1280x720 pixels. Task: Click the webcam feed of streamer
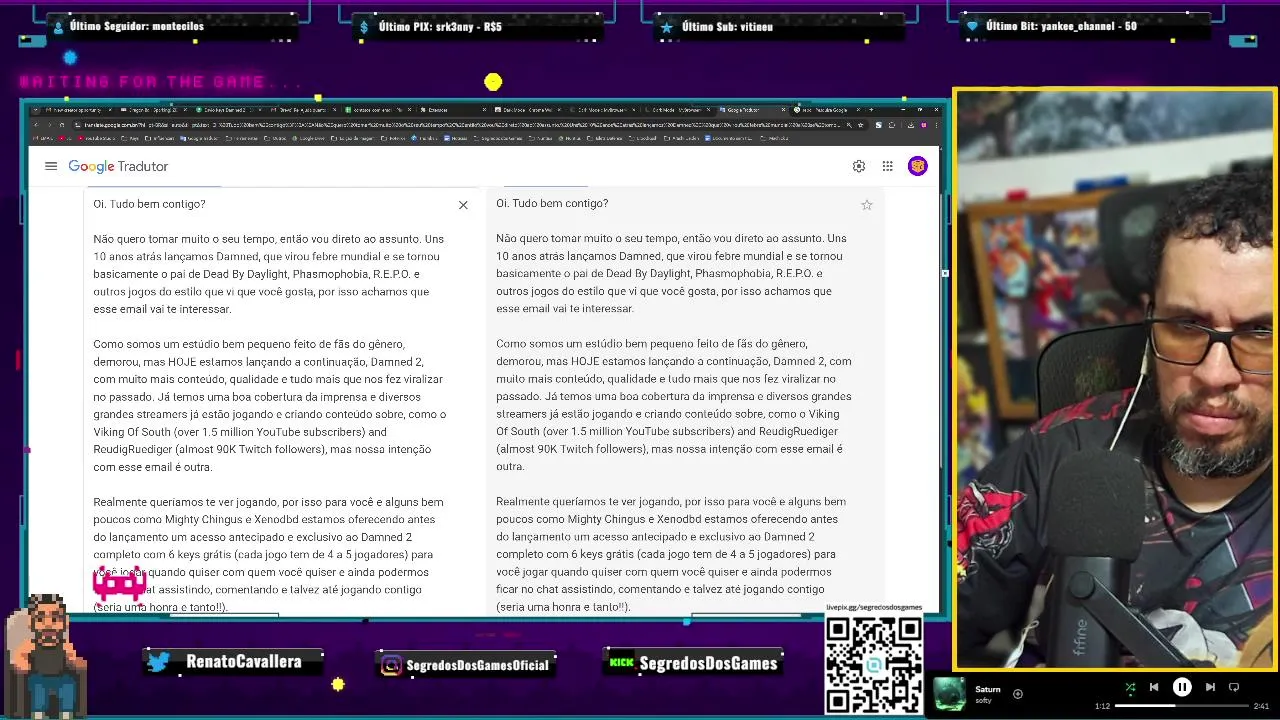[1114, 379]
